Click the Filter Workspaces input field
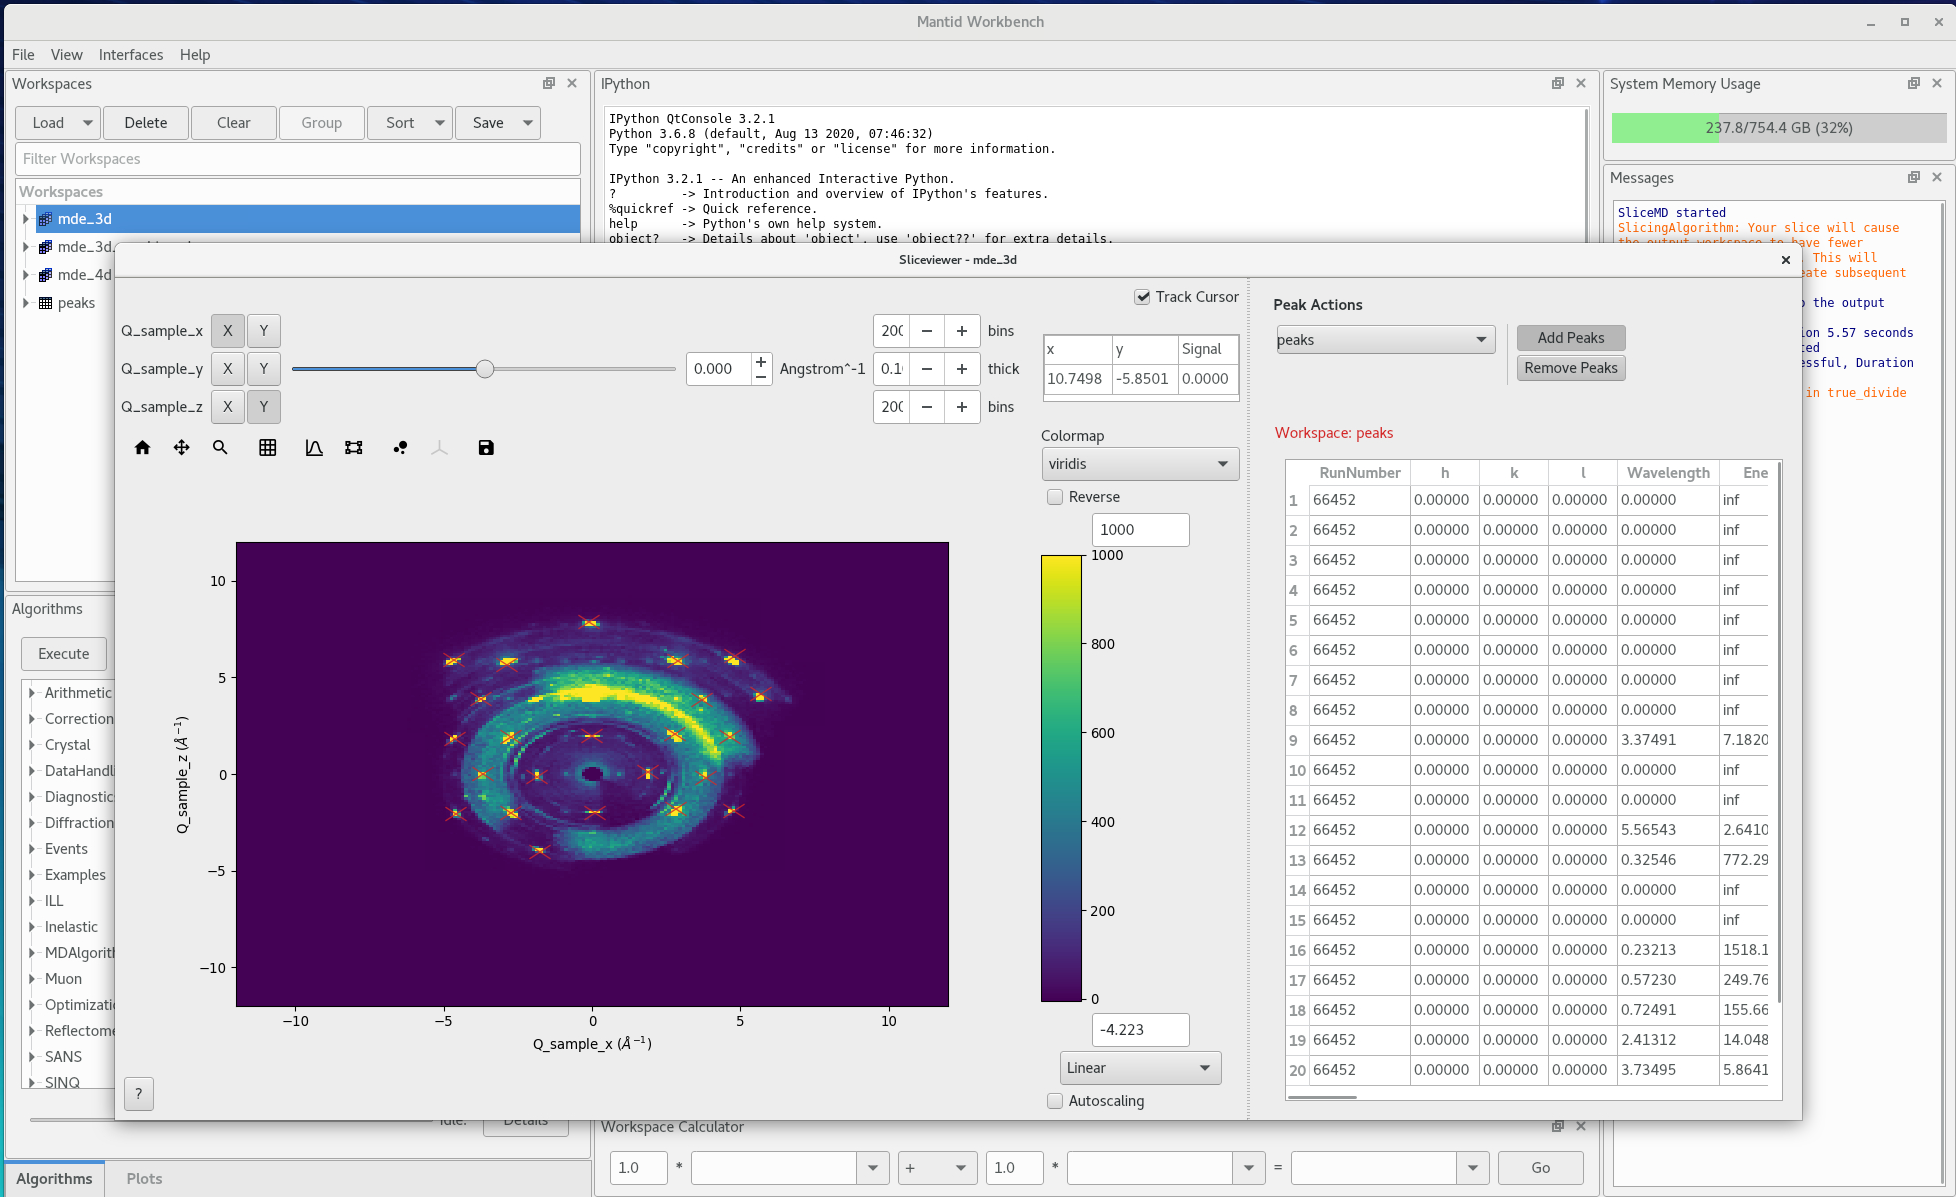This screenshot has height=1197, width=1956. click(297, 159)
